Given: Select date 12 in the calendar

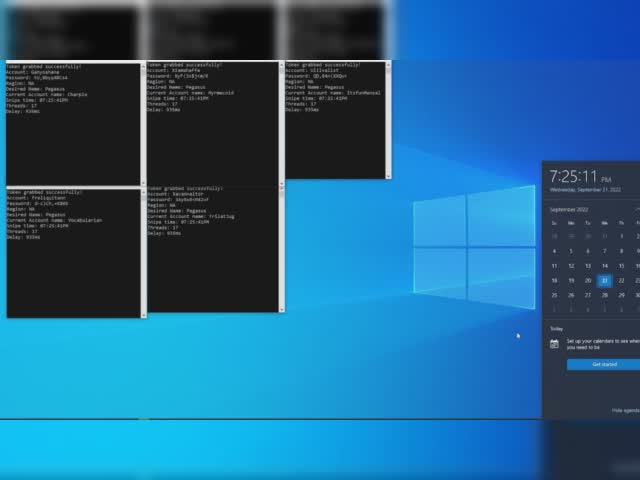Looking at the screenshot, I should click(571, 266).
